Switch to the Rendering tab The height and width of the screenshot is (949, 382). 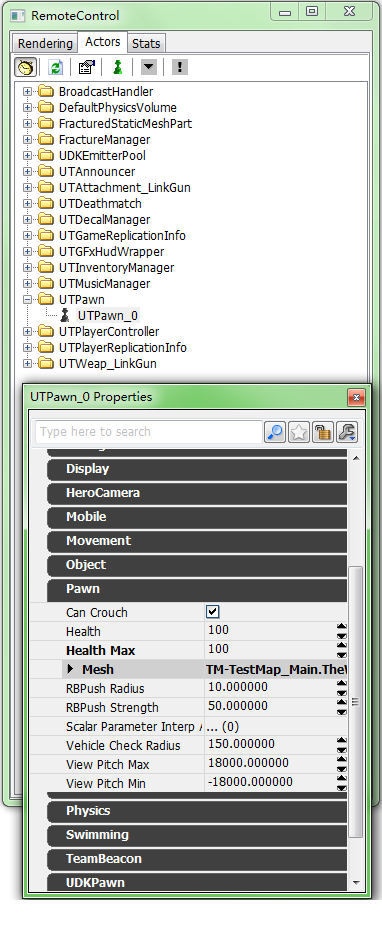[x=45, y=44]
